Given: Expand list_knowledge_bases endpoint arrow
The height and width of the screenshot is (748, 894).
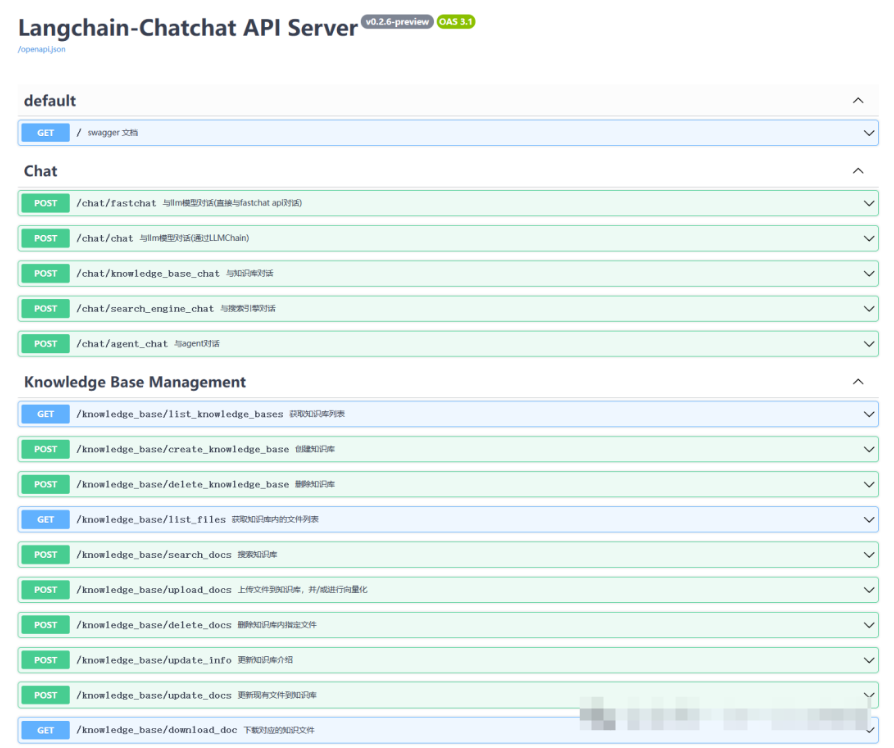Looking at the screenshot, I should (x=869, y=414).
